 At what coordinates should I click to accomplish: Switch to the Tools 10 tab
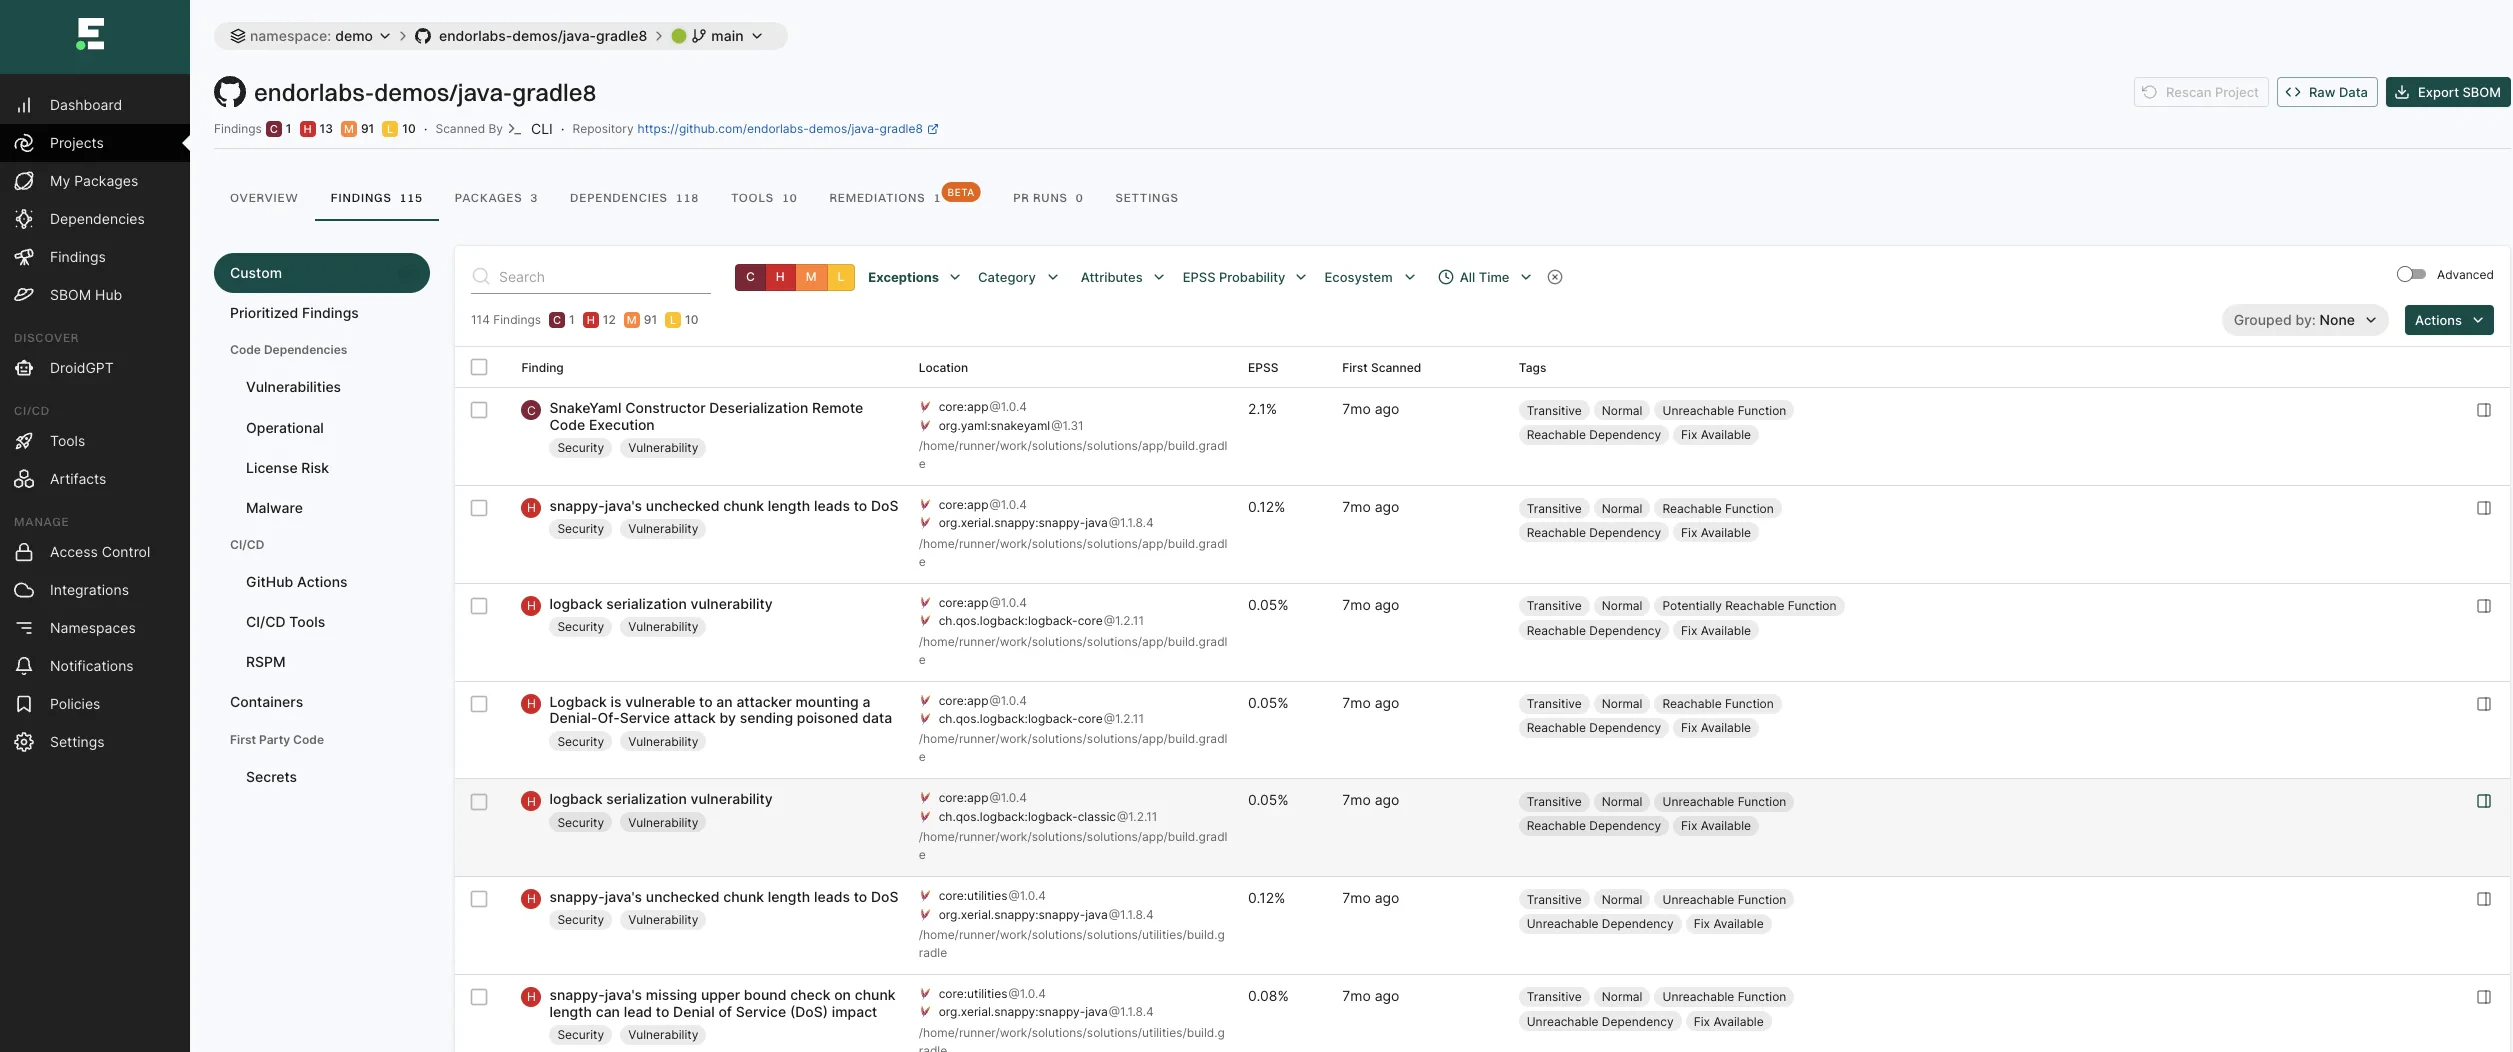point(764,198)
